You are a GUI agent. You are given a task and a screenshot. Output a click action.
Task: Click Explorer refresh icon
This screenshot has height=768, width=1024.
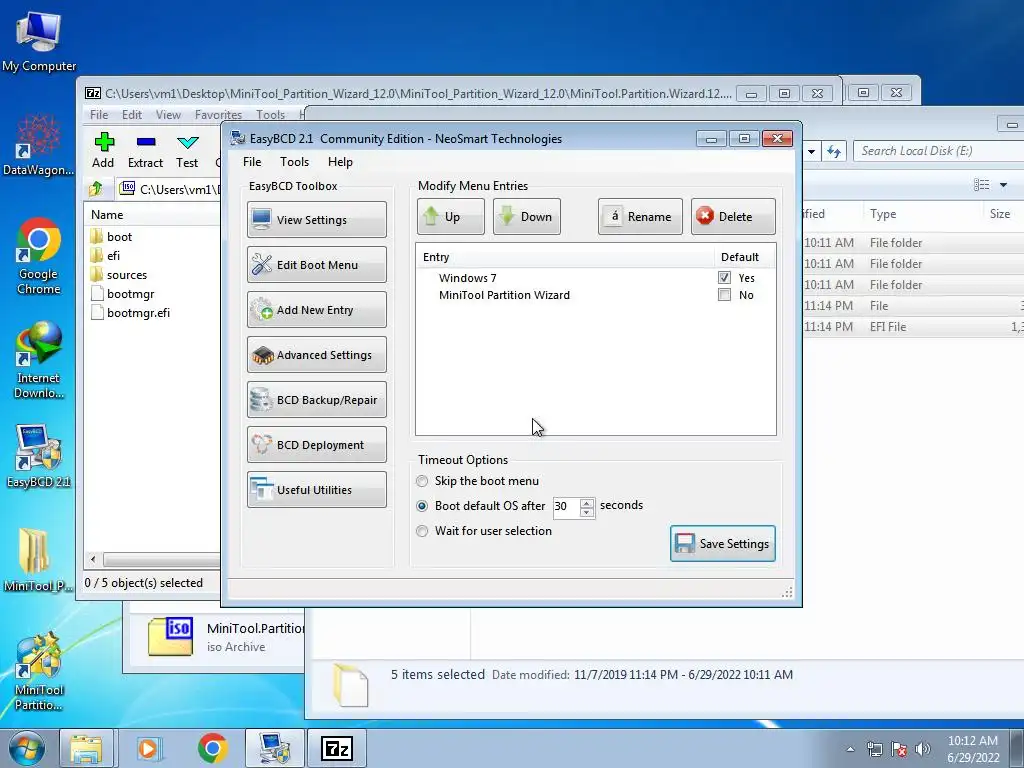click(834, 152)
